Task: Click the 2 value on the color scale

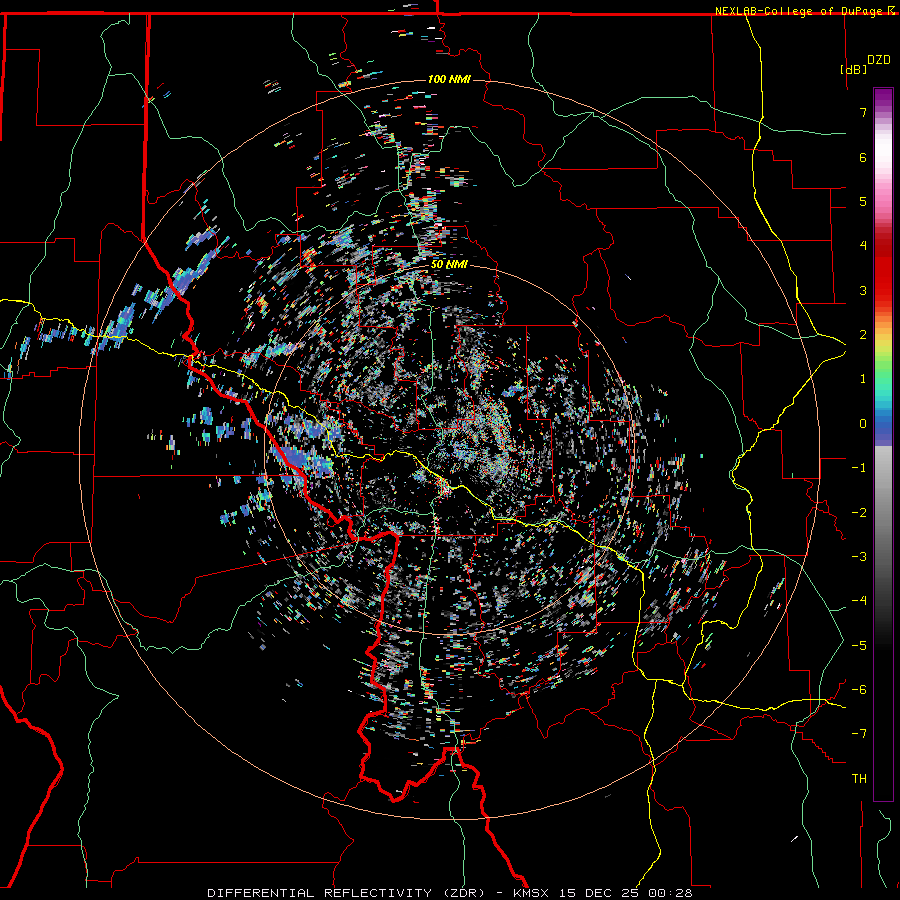Action: point(863,335)
